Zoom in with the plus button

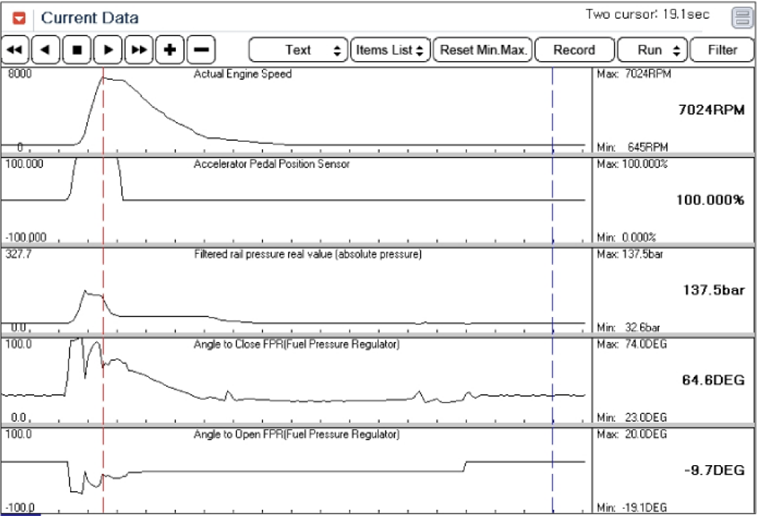click(x=170, y=50)
